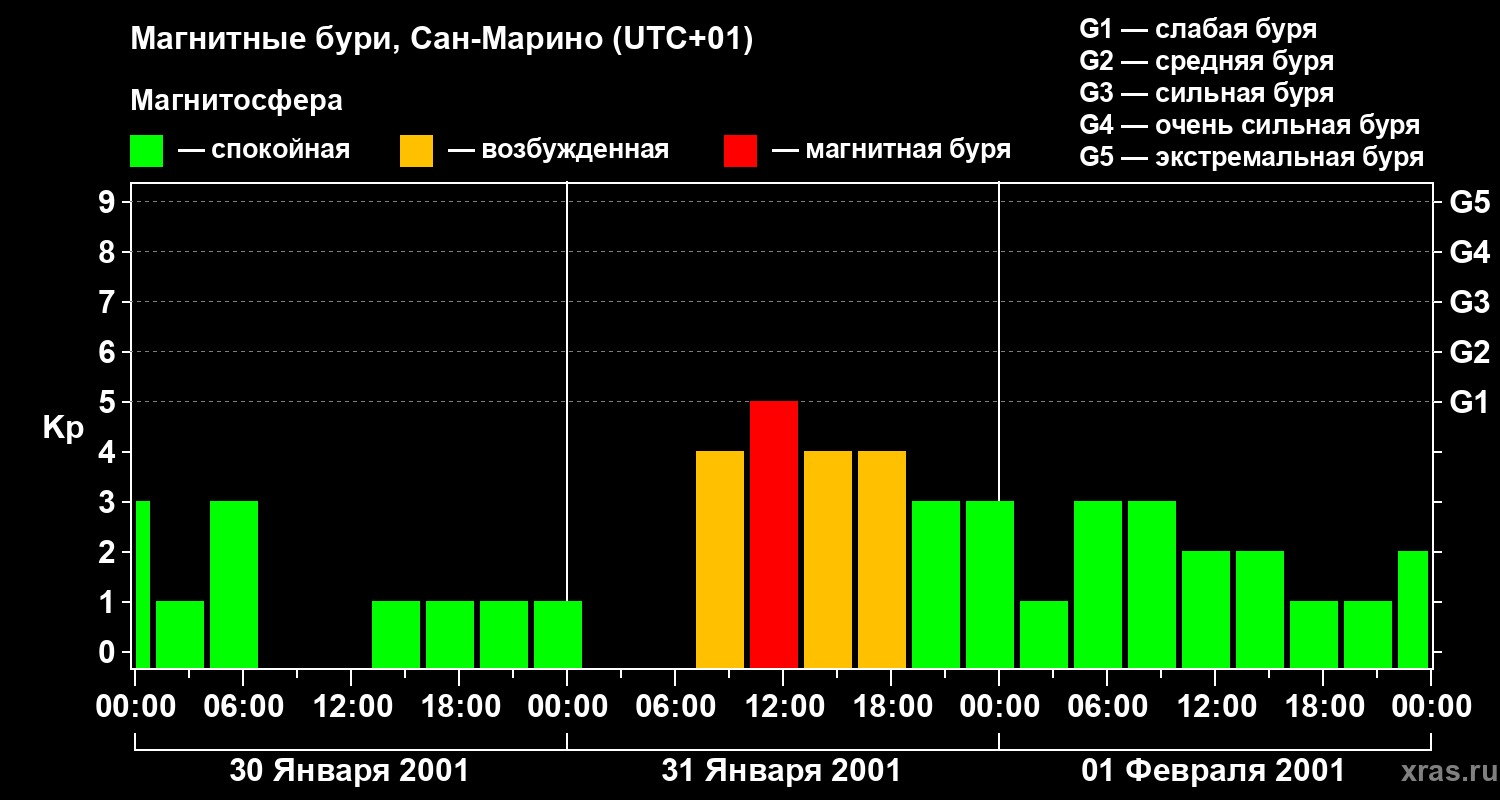Screen dimensions: 1500x800
Task: Click the right-axis 'G1' label
Action: pyautogui.click(x=1469, y=402)
